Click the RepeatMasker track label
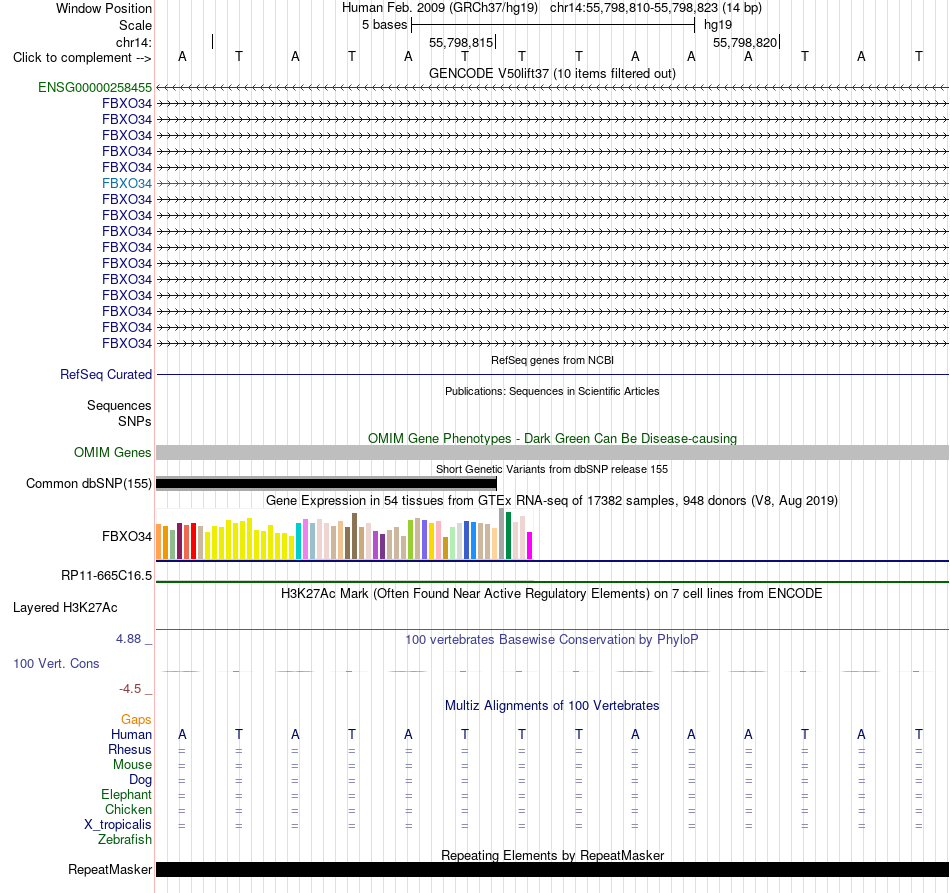 [110, 869]
